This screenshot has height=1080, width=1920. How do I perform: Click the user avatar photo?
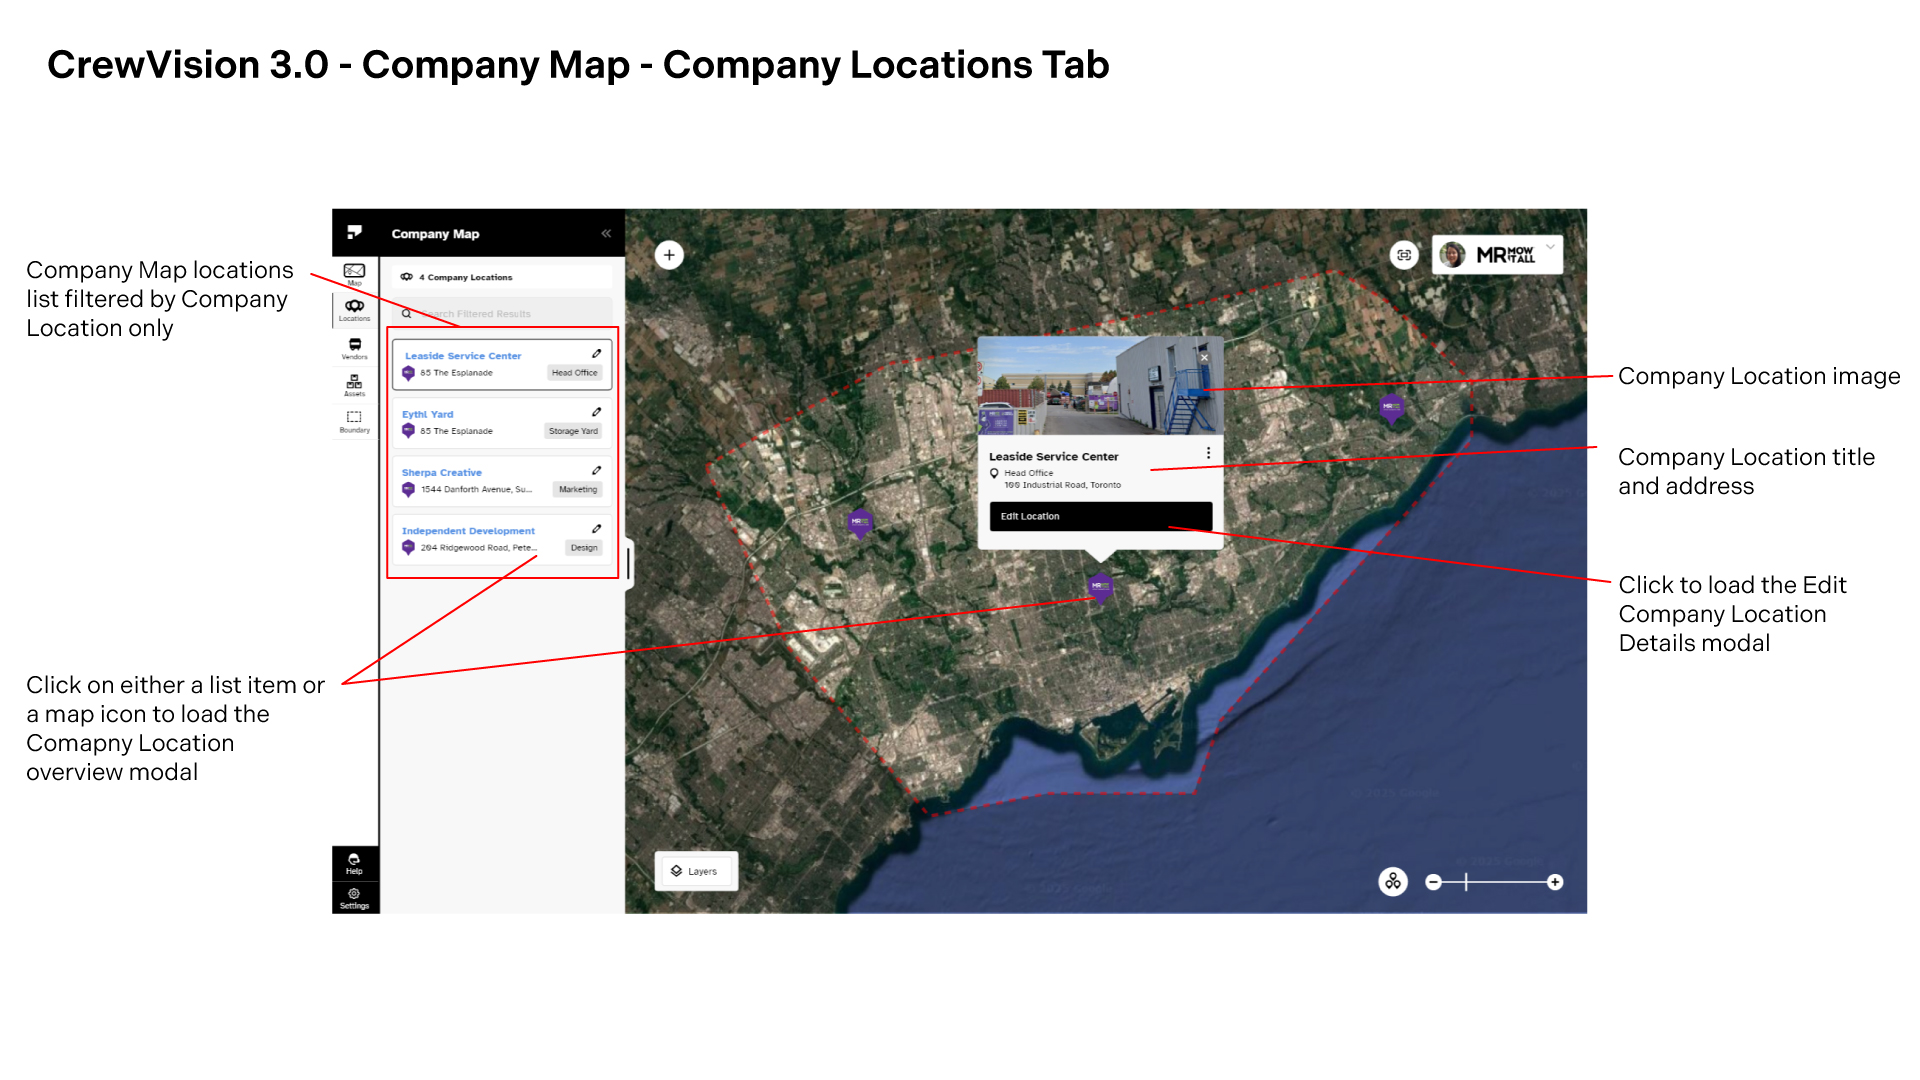(x=1452, y=255)
